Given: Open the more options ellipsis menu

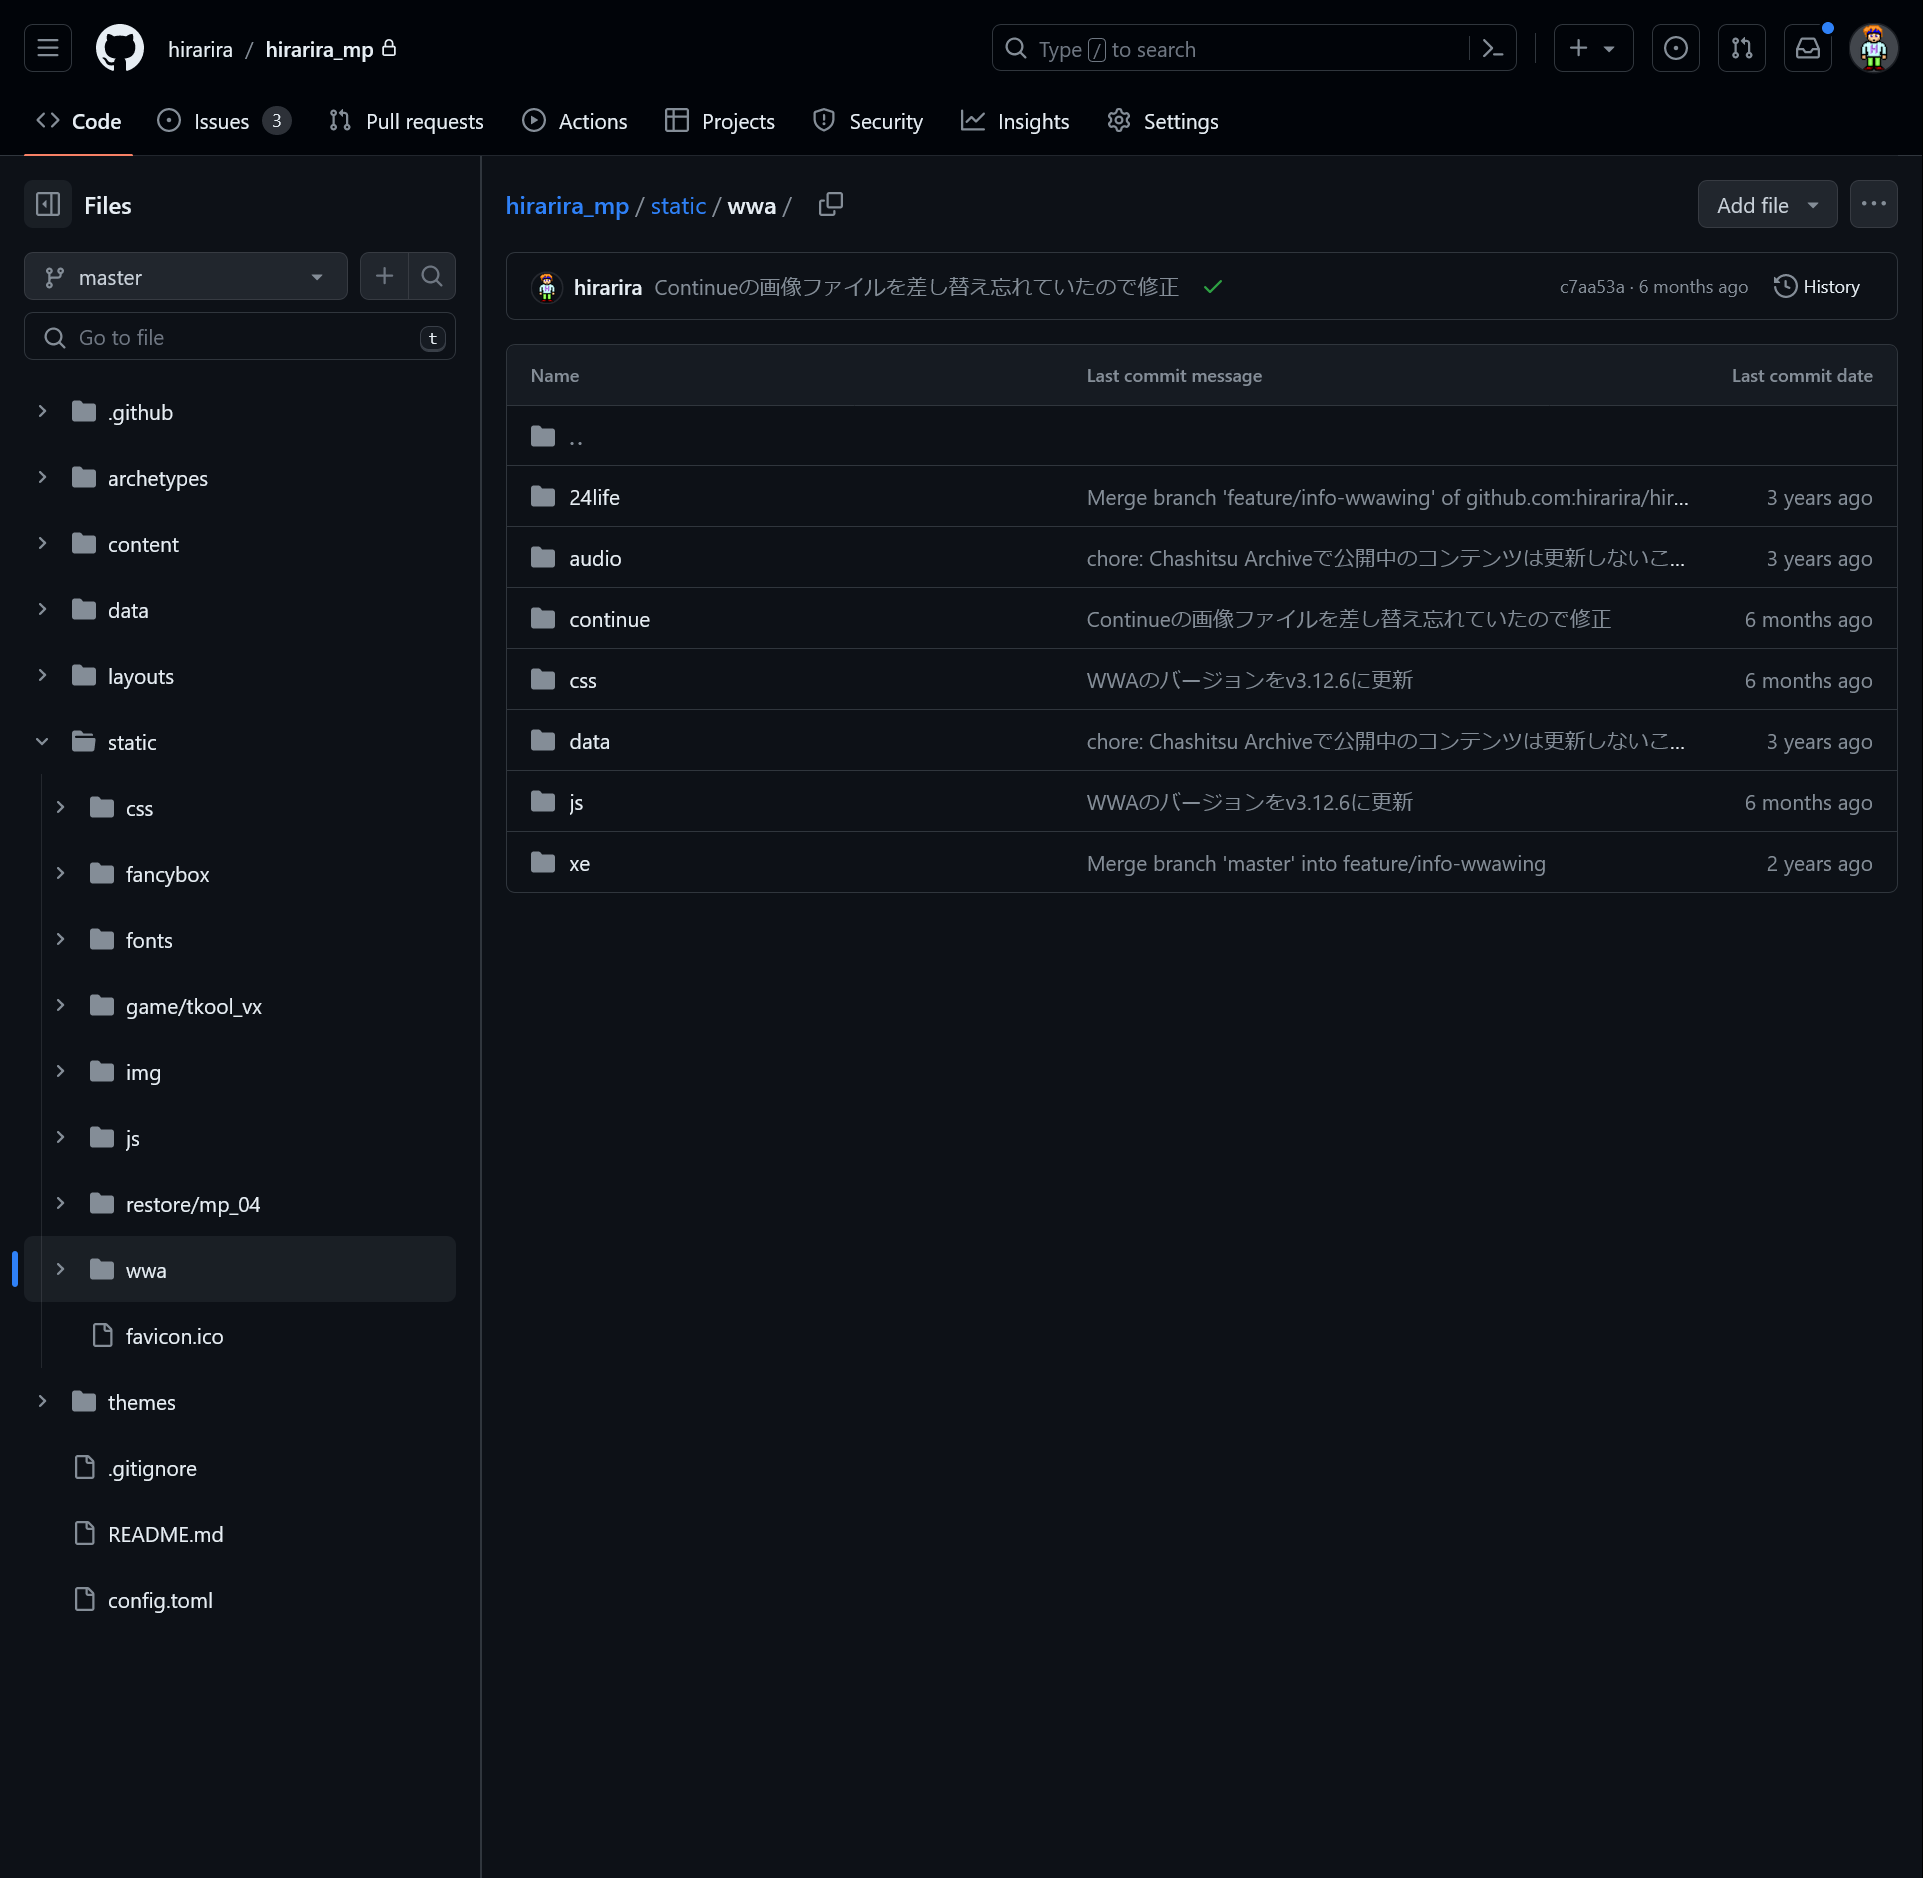Looking at the screenshot, I should click(1873, 204).
